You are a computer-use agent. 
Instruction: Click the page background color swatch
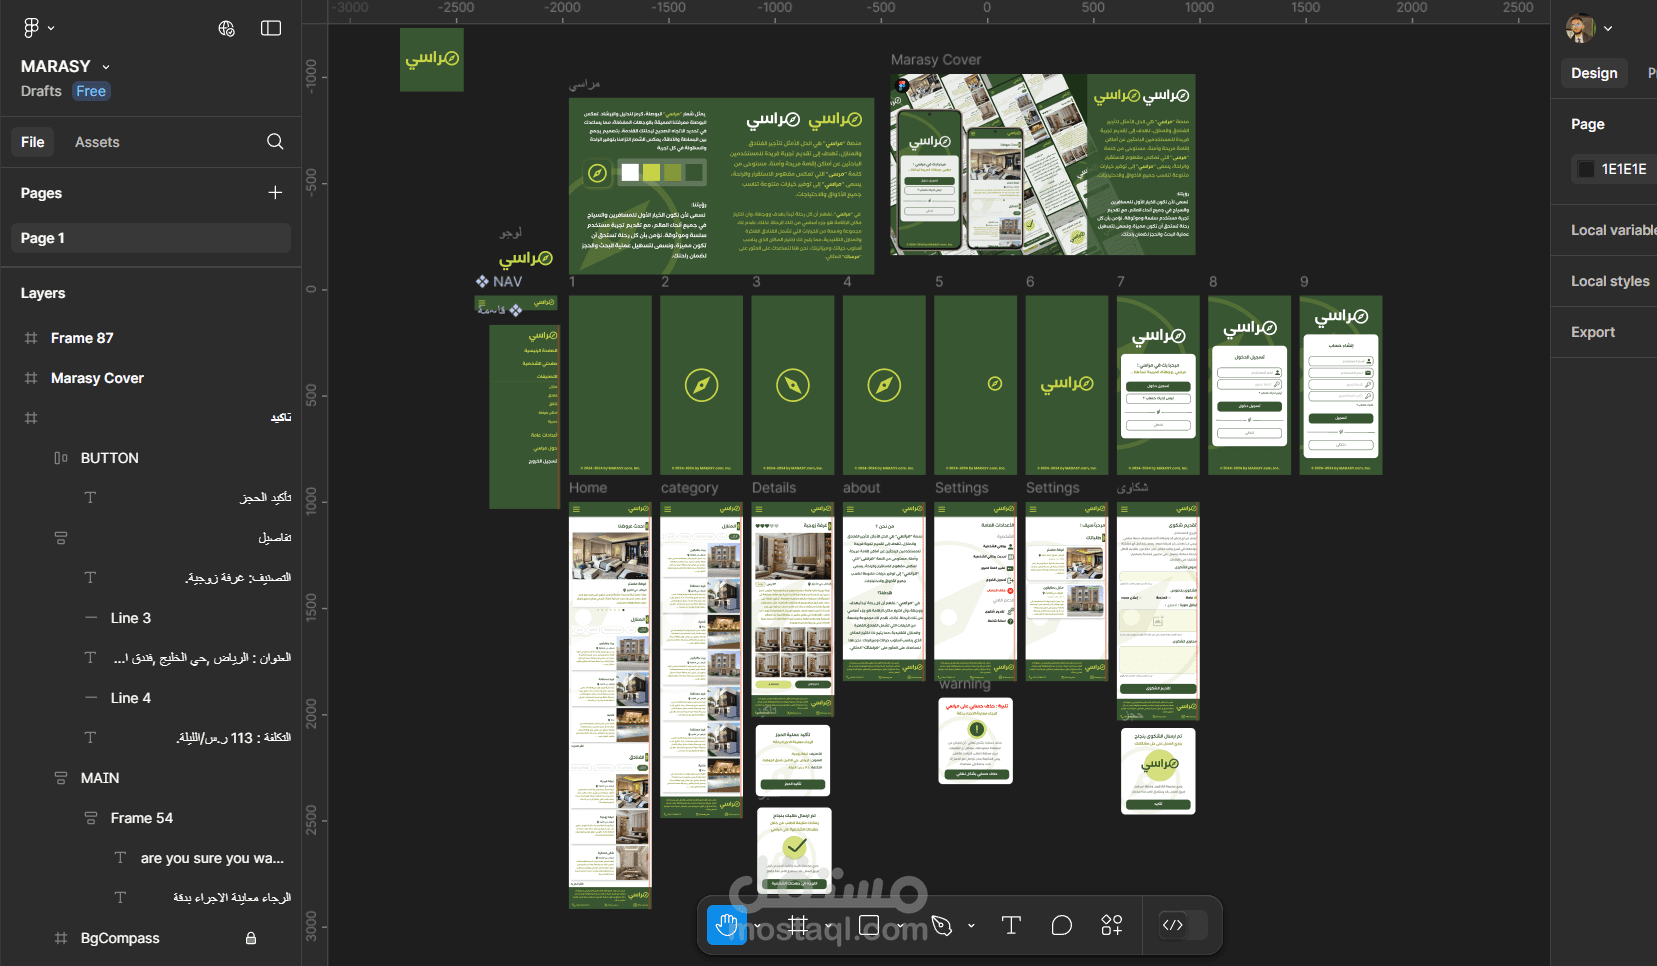1586,169
